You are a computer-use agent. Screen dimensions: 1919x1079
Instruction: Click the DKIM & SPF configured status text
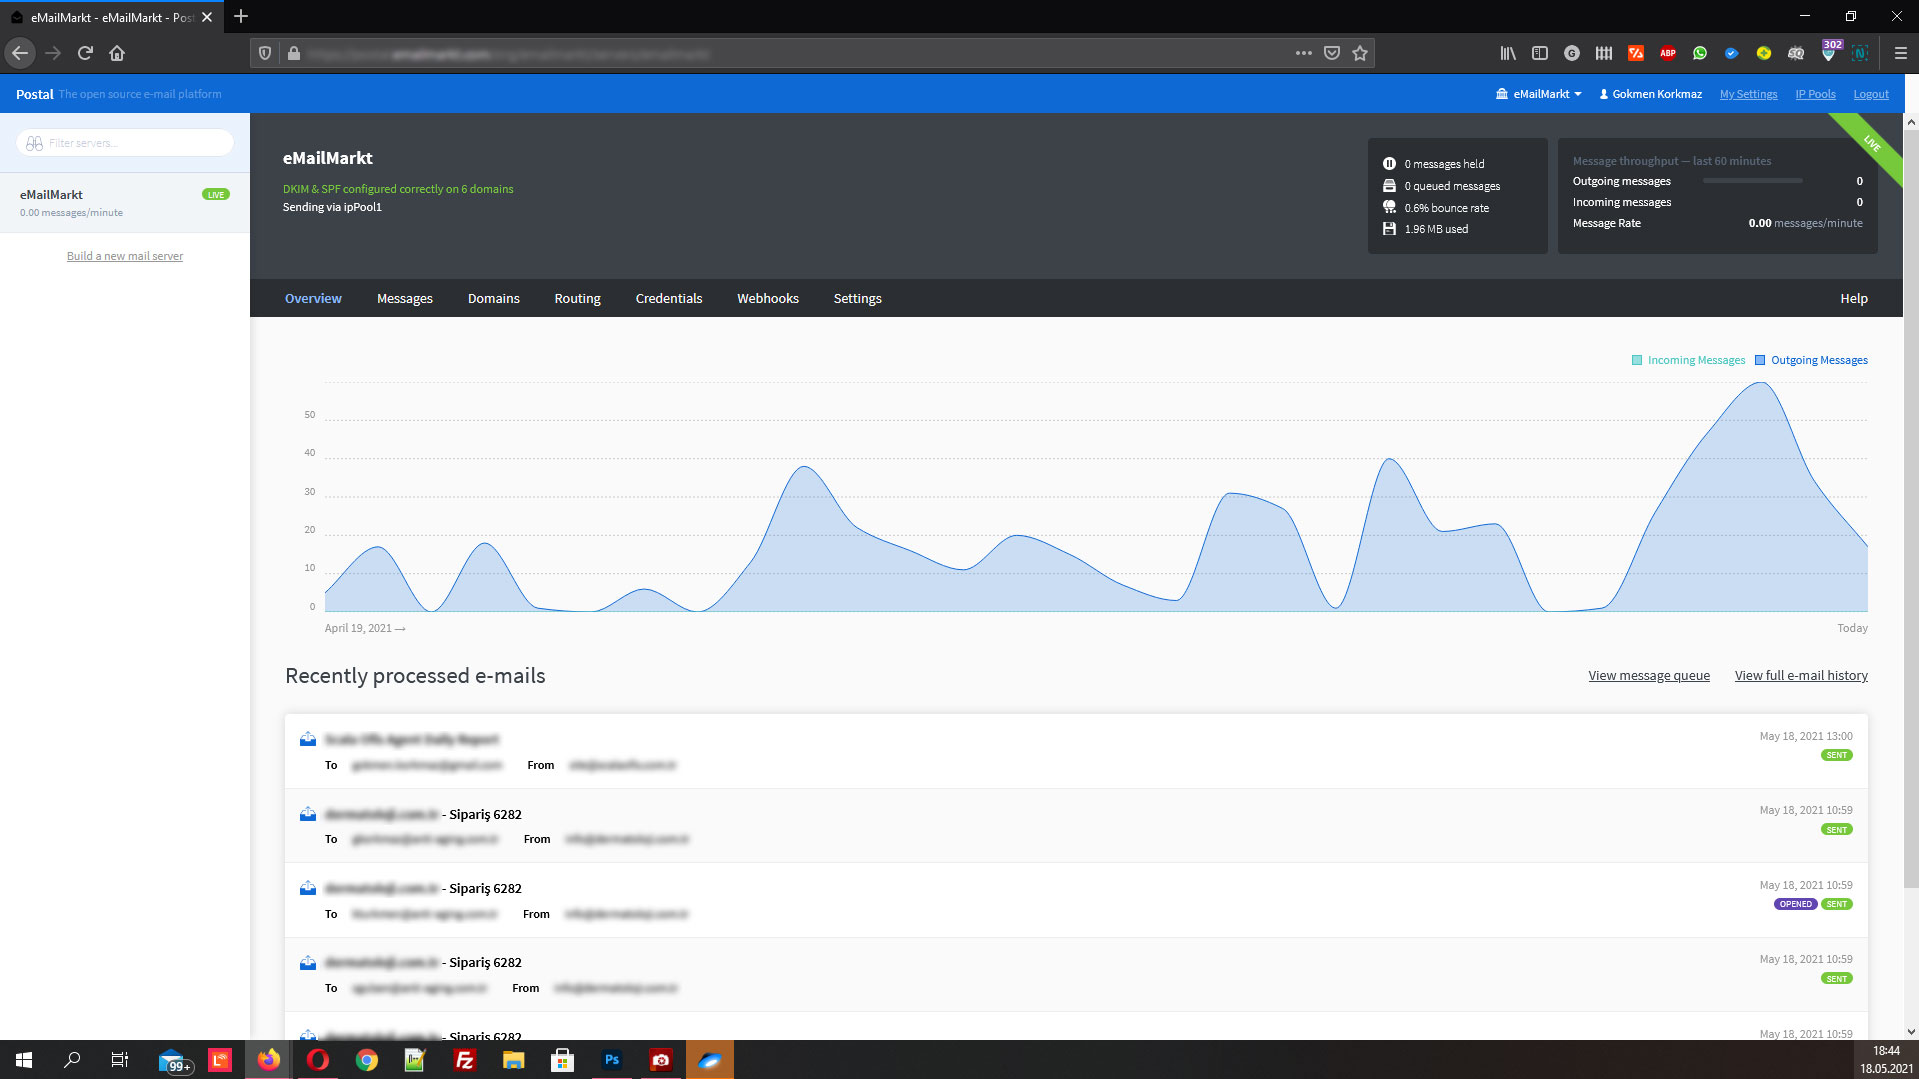click(x=398, y=189)
